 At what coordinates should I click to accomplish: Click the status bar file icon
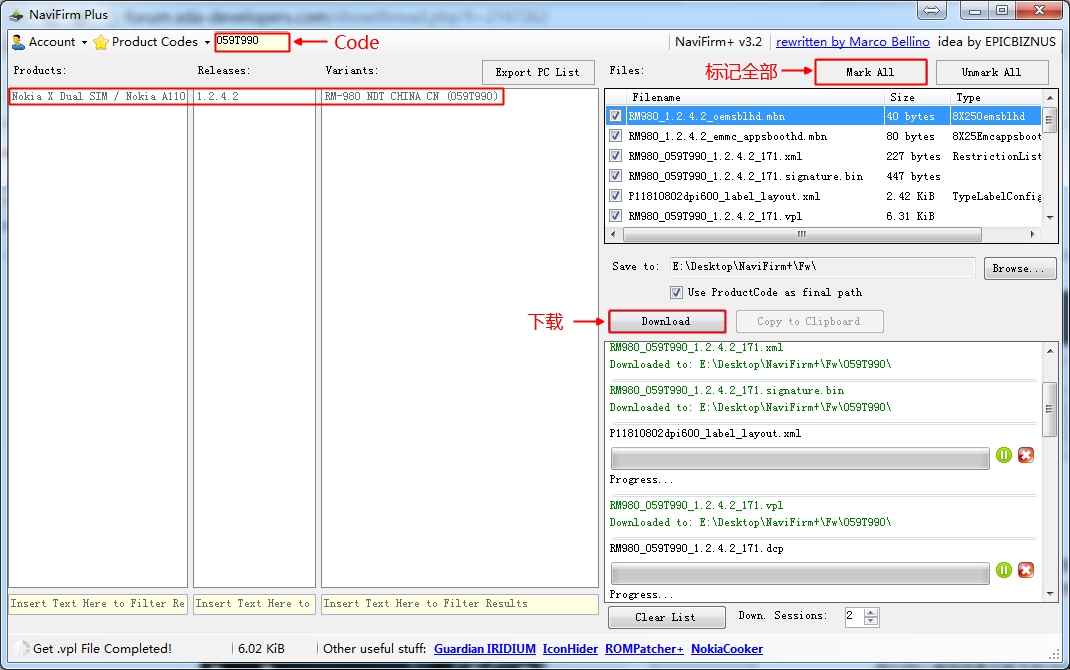21,649
